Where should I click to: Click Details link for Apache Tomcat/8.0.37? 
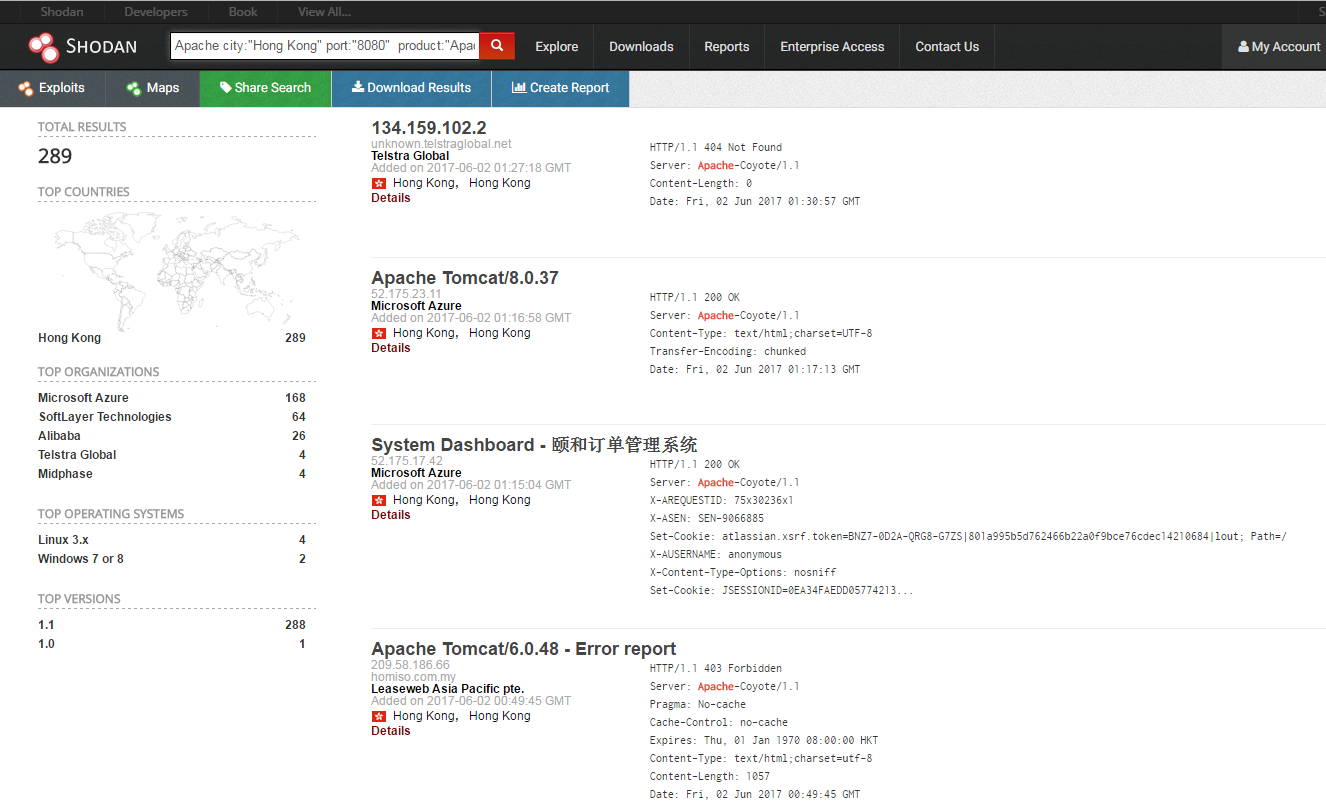[x=391, y=348]
